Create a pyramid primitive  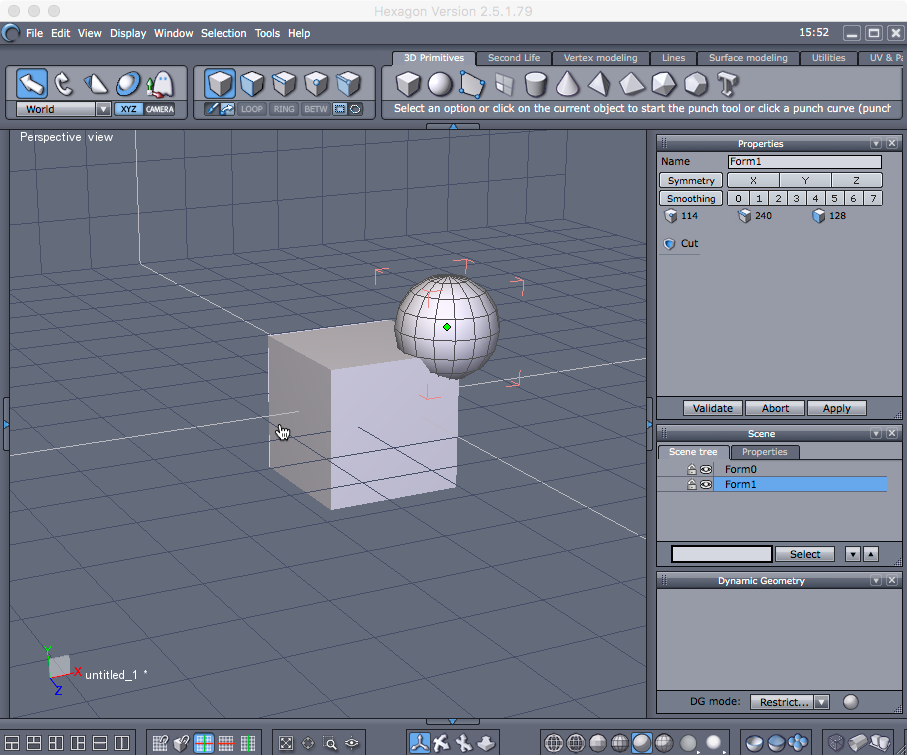599,84
